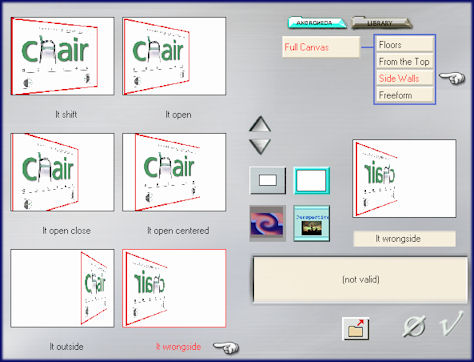
Task: Click the lt wrongside preset name field
Action: (404, 239)
